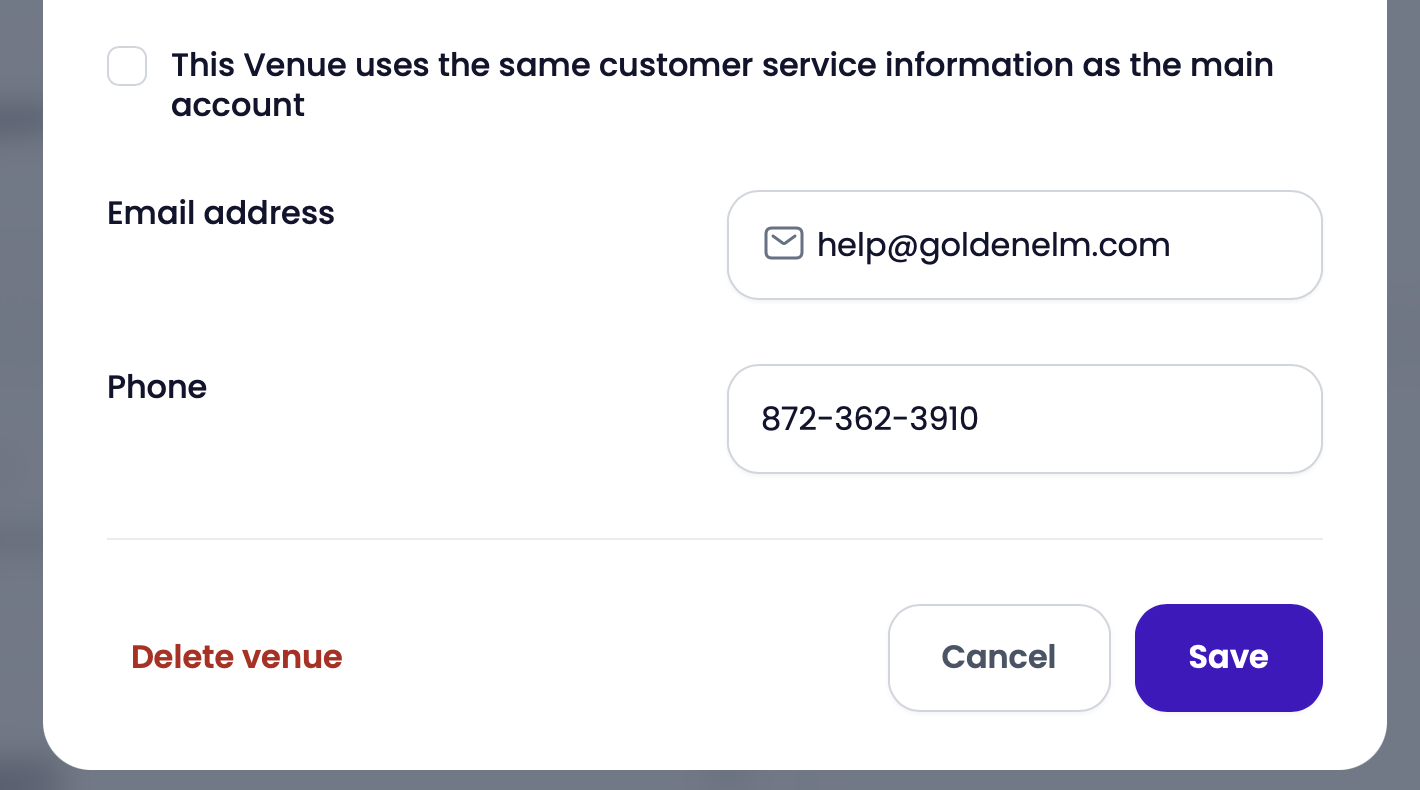Focus the help@goldenelm.com email input
This screenshot has height=790, width=1420.
point(1025,245)
